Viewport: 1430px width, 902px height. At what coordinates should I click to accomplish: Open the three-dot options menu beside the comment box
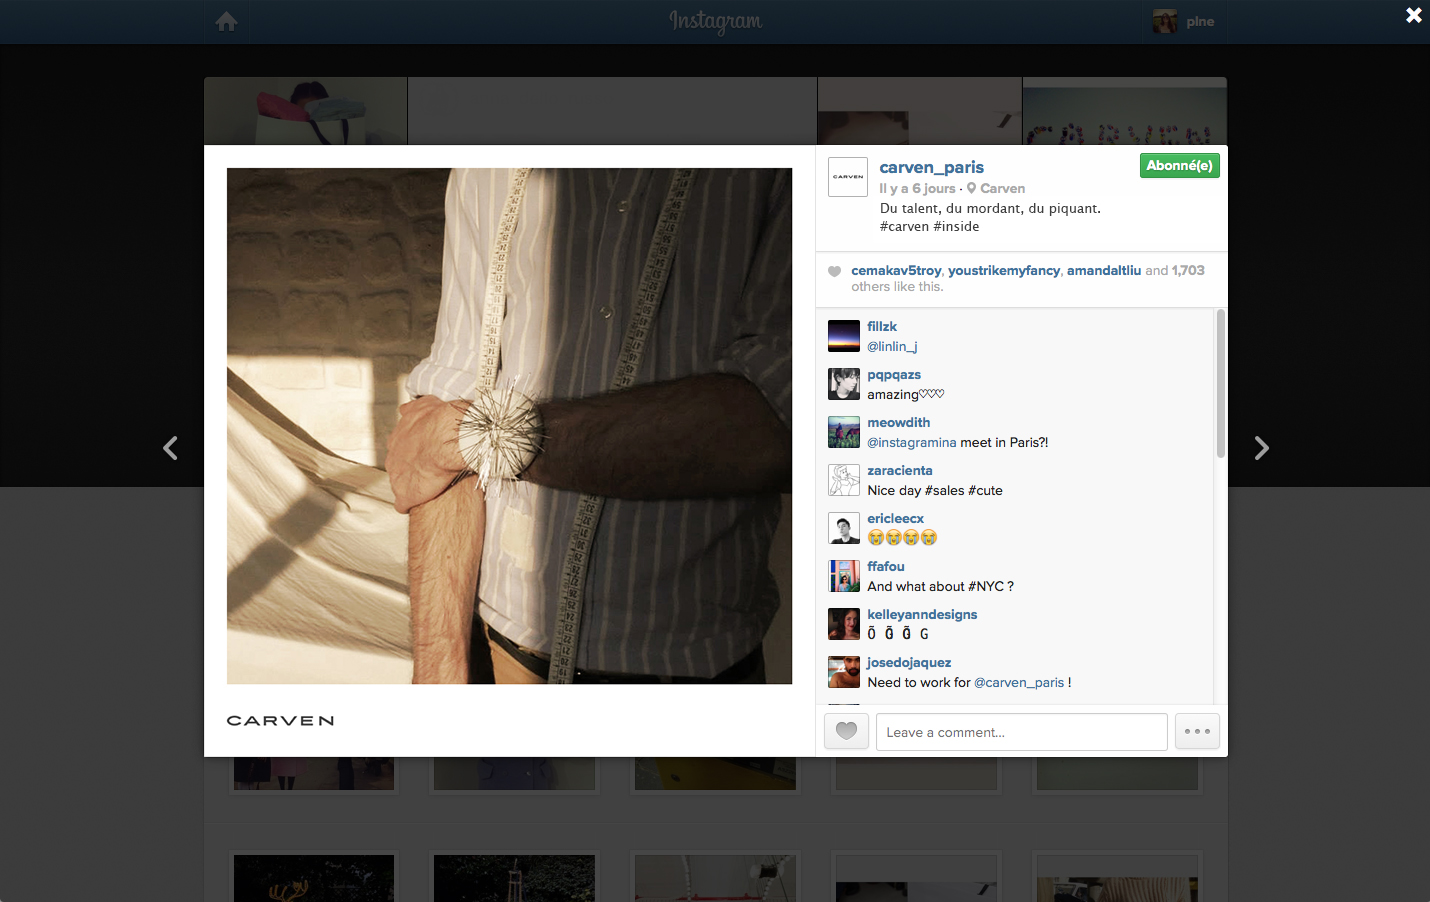(x=1196, y=731)
